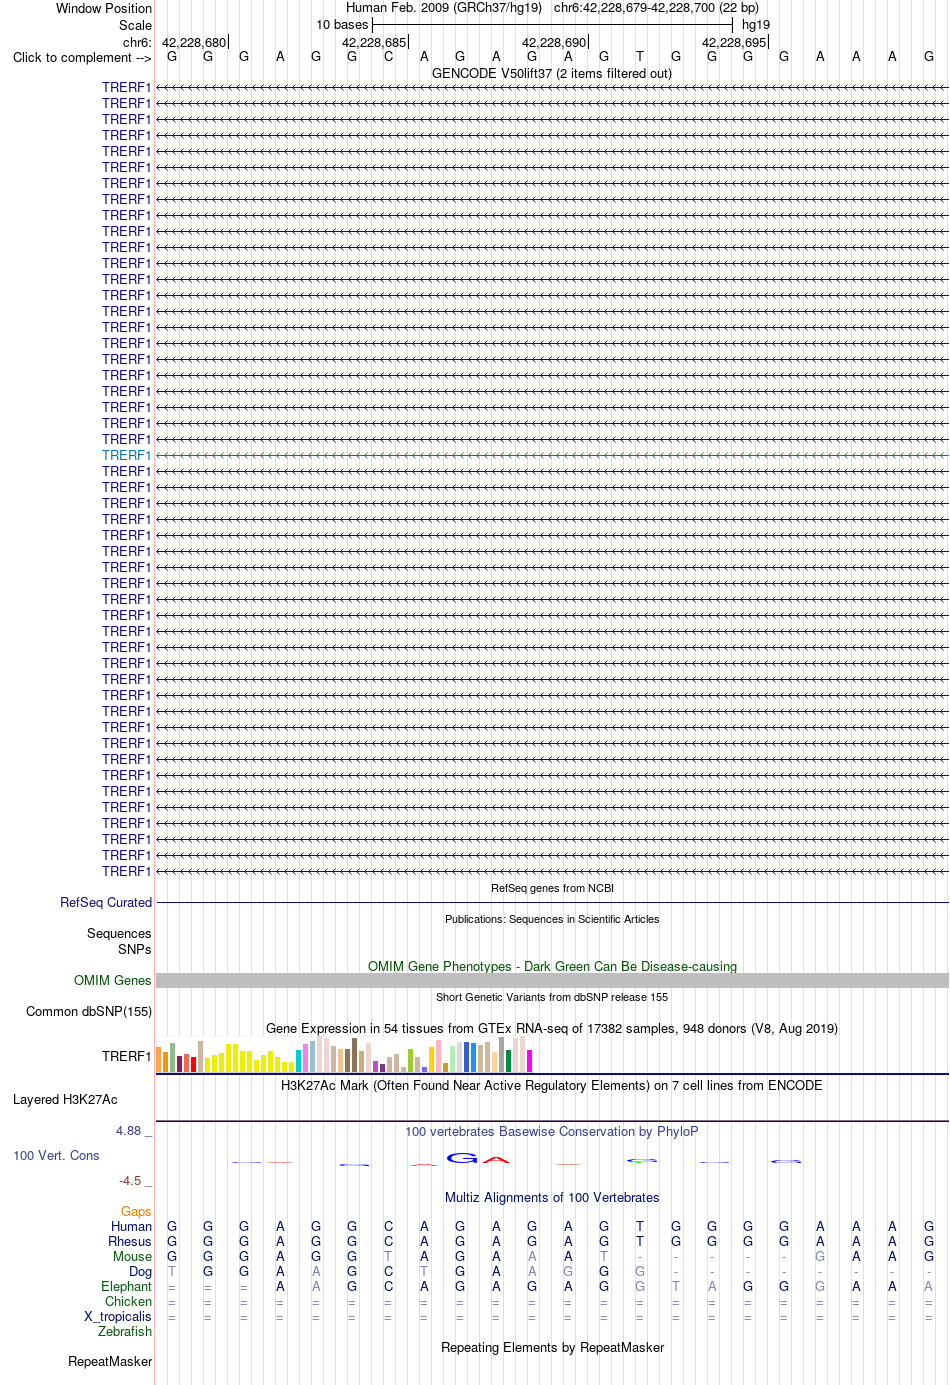
Task: Click the SNPs label under Sequences
Action: tap(135, 949)
